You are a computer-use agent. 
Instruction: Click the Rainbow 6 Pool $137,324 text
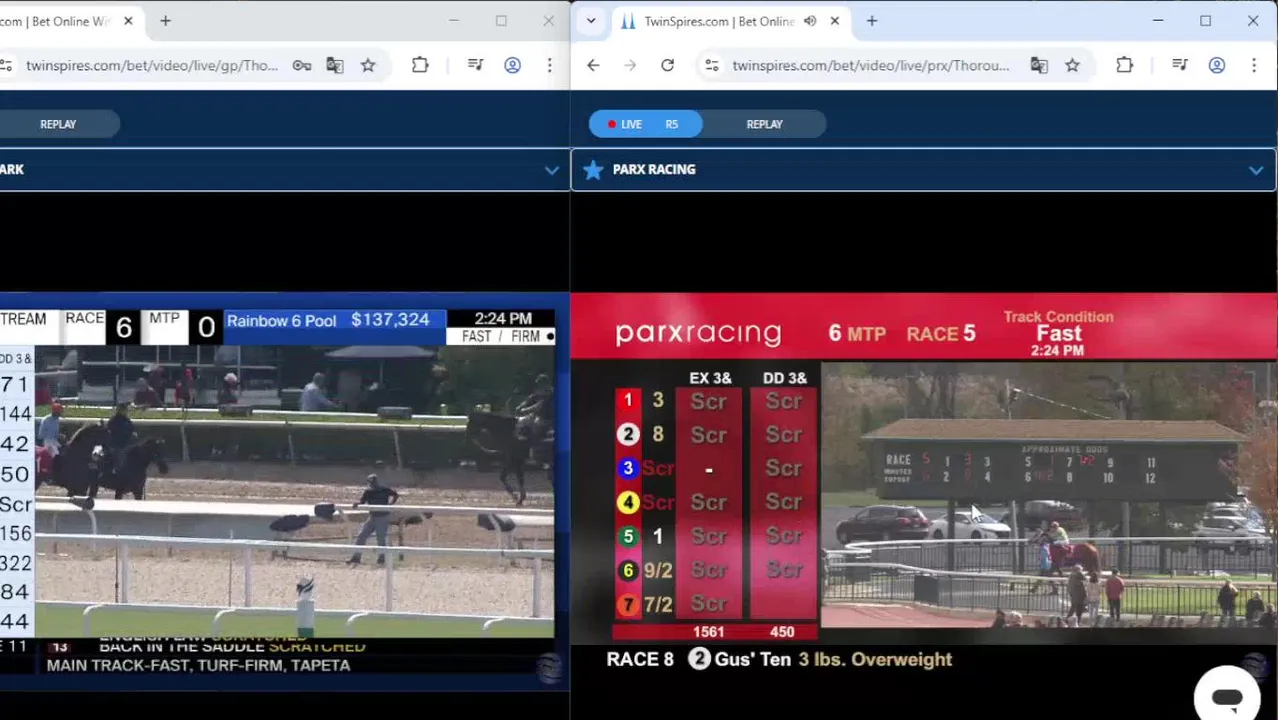pyautogui.click(x=328, y=320)
